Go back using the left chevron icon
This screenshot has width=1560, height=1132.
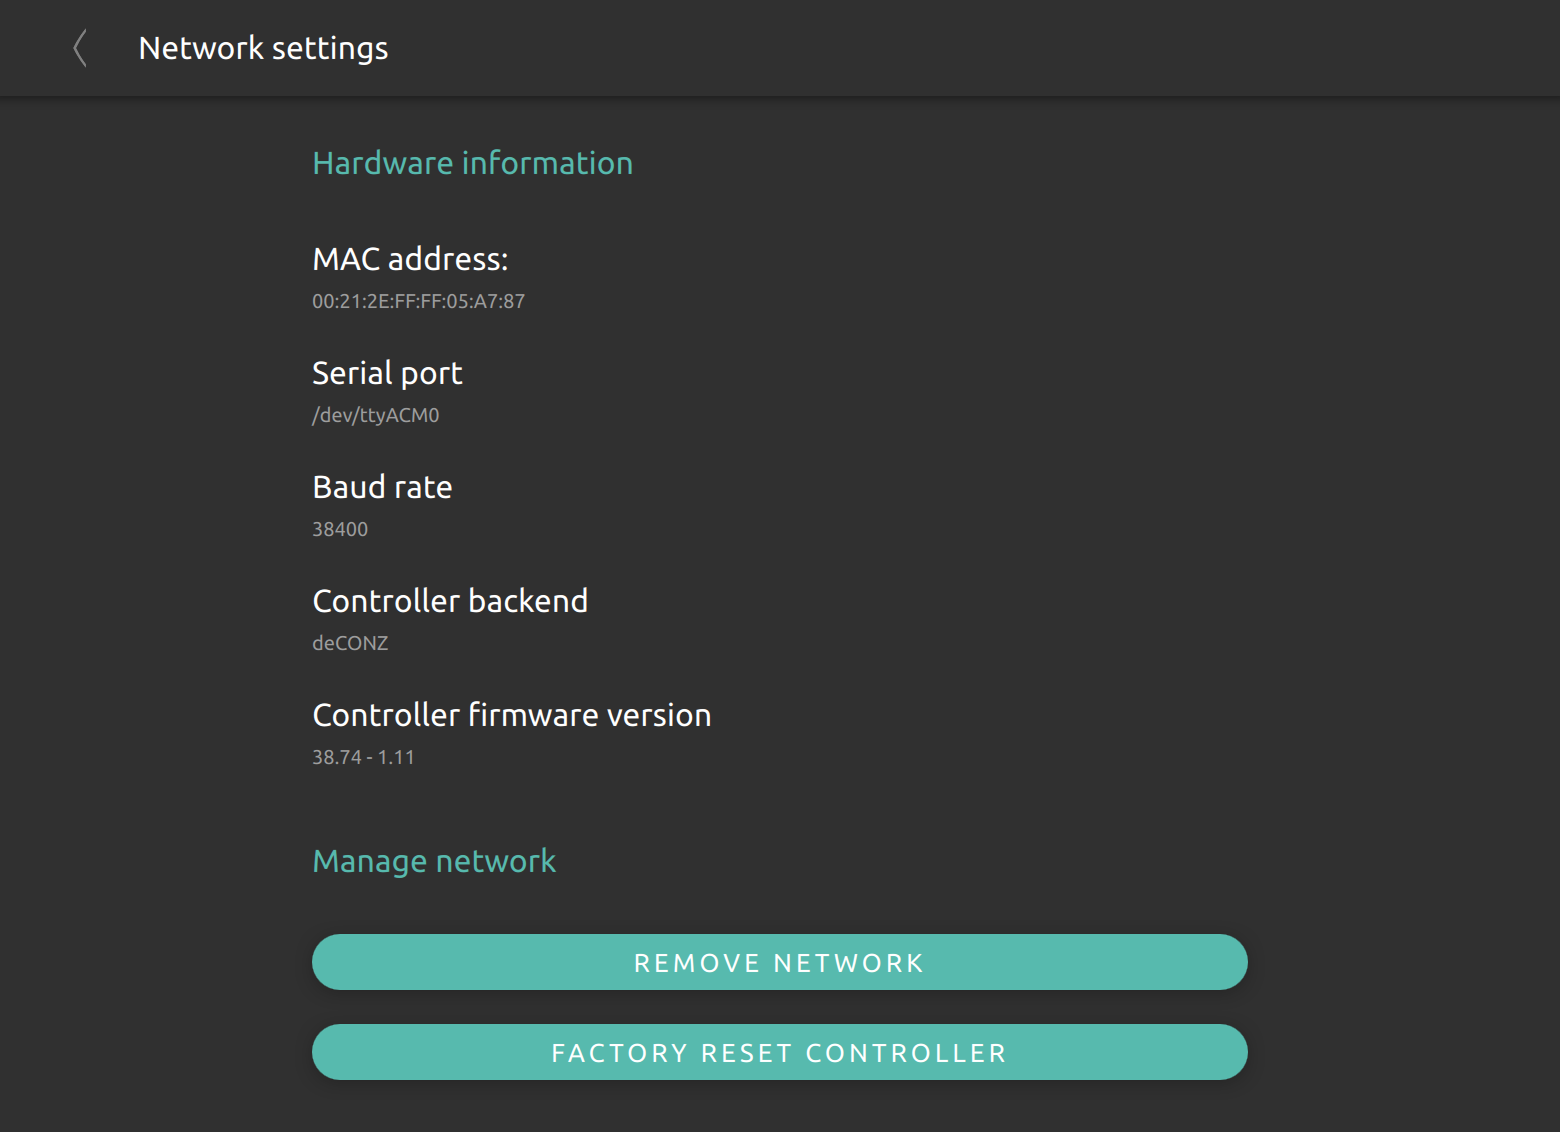tap(80, 48)
